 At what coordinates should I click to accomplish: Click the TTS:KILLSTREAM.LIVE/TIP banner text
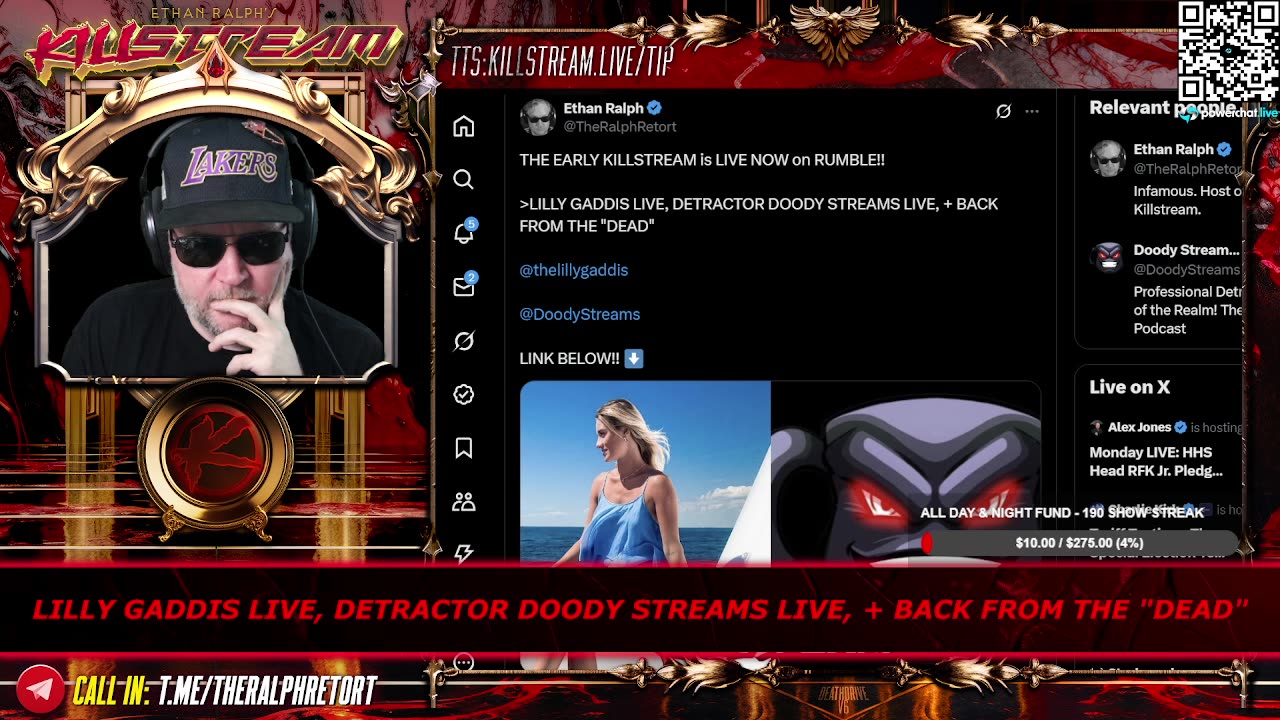[562, 62]
